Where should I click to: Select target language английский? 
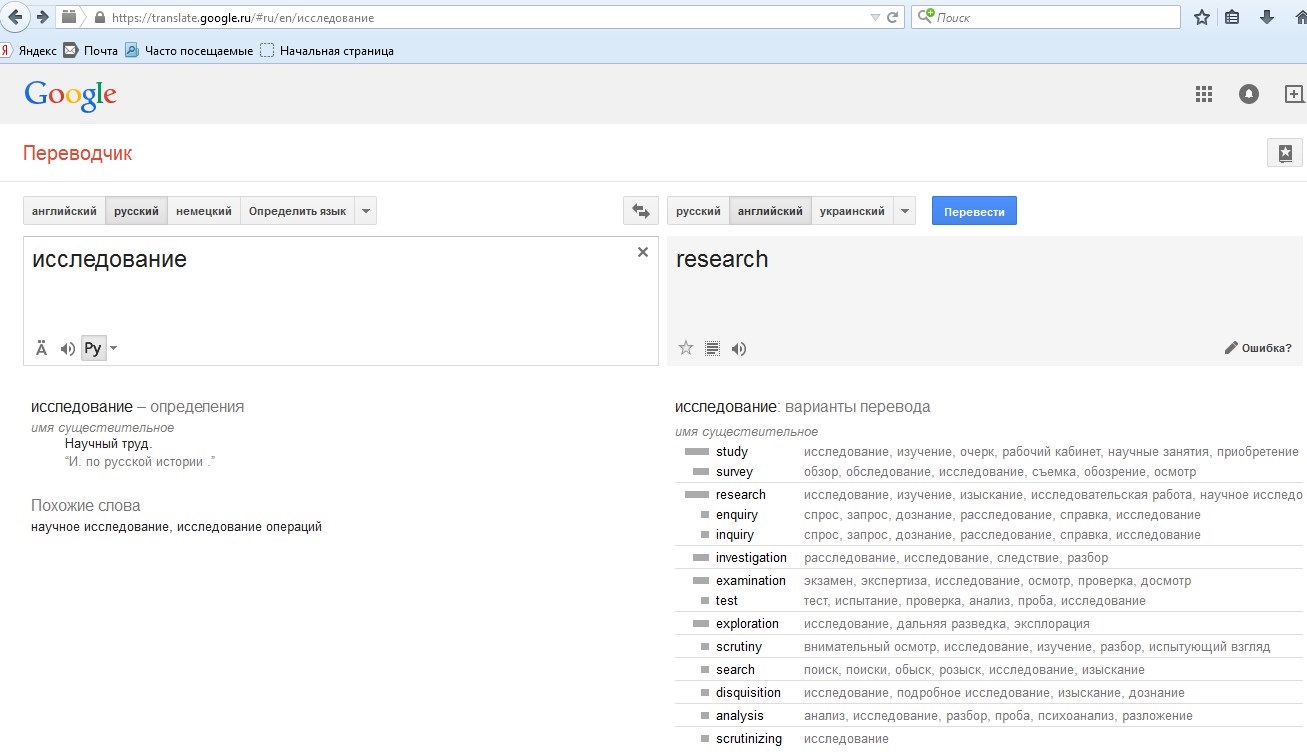click(770, 211)
